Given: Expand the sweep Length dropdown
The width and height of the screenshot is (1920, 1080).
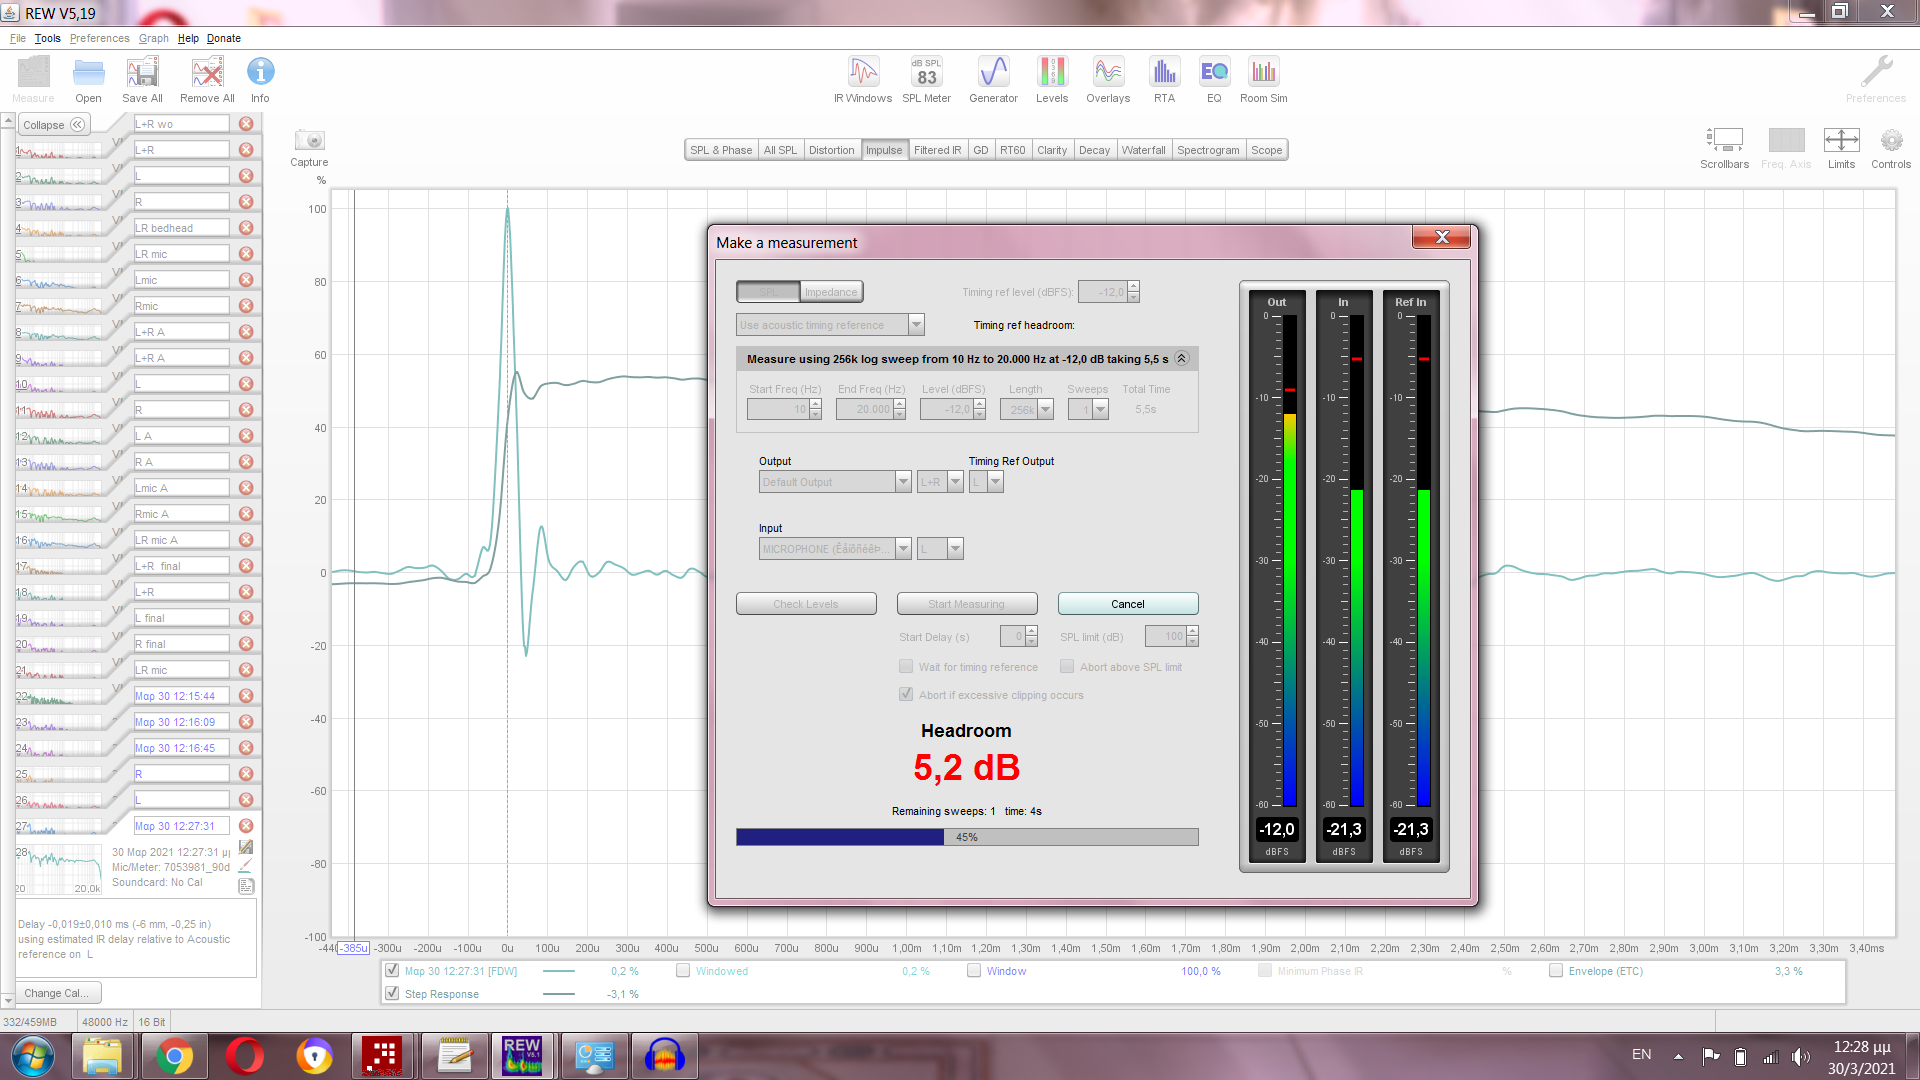Looking at the screenshot, I should point(1045,409).
